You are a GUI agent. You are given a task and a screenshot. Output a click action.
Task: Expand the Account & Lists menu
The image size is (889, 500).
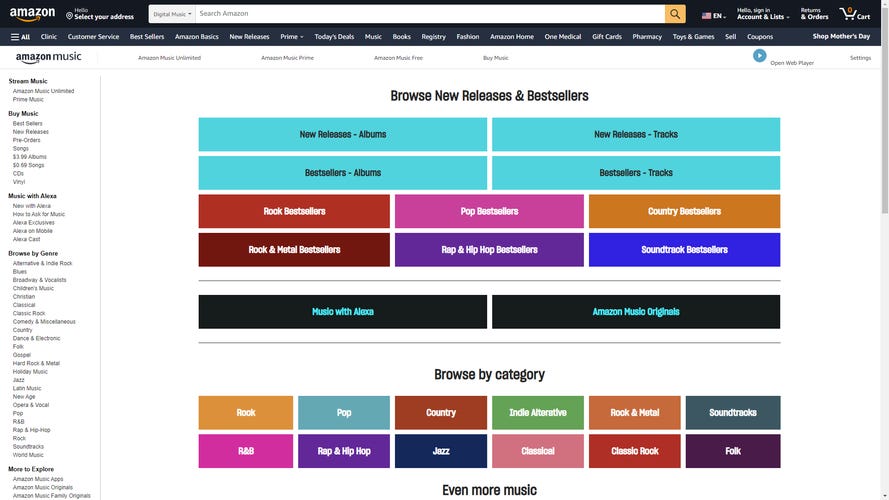click(x=762, y=14)
